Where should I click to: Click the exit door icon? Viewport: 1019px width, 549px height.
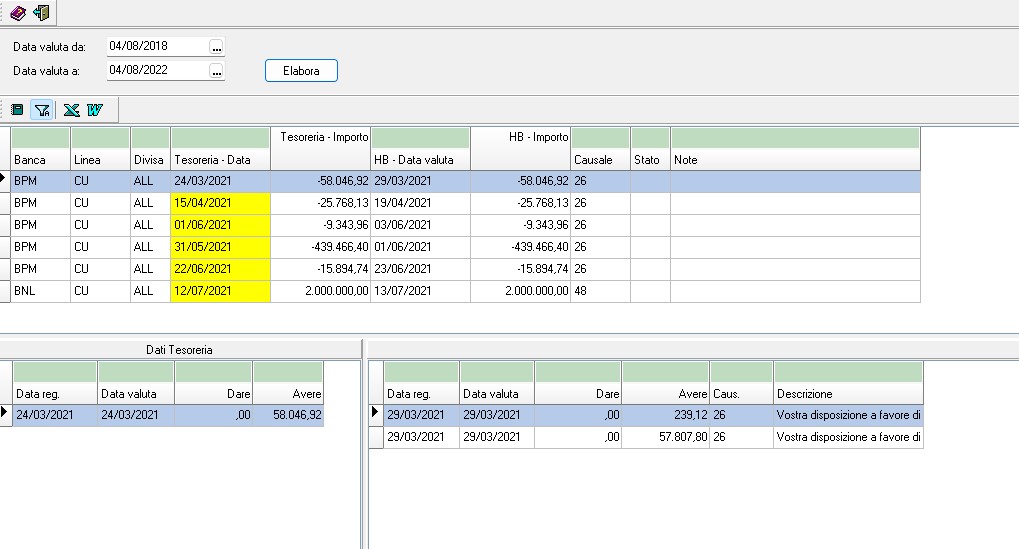click(x=41, y=13)
